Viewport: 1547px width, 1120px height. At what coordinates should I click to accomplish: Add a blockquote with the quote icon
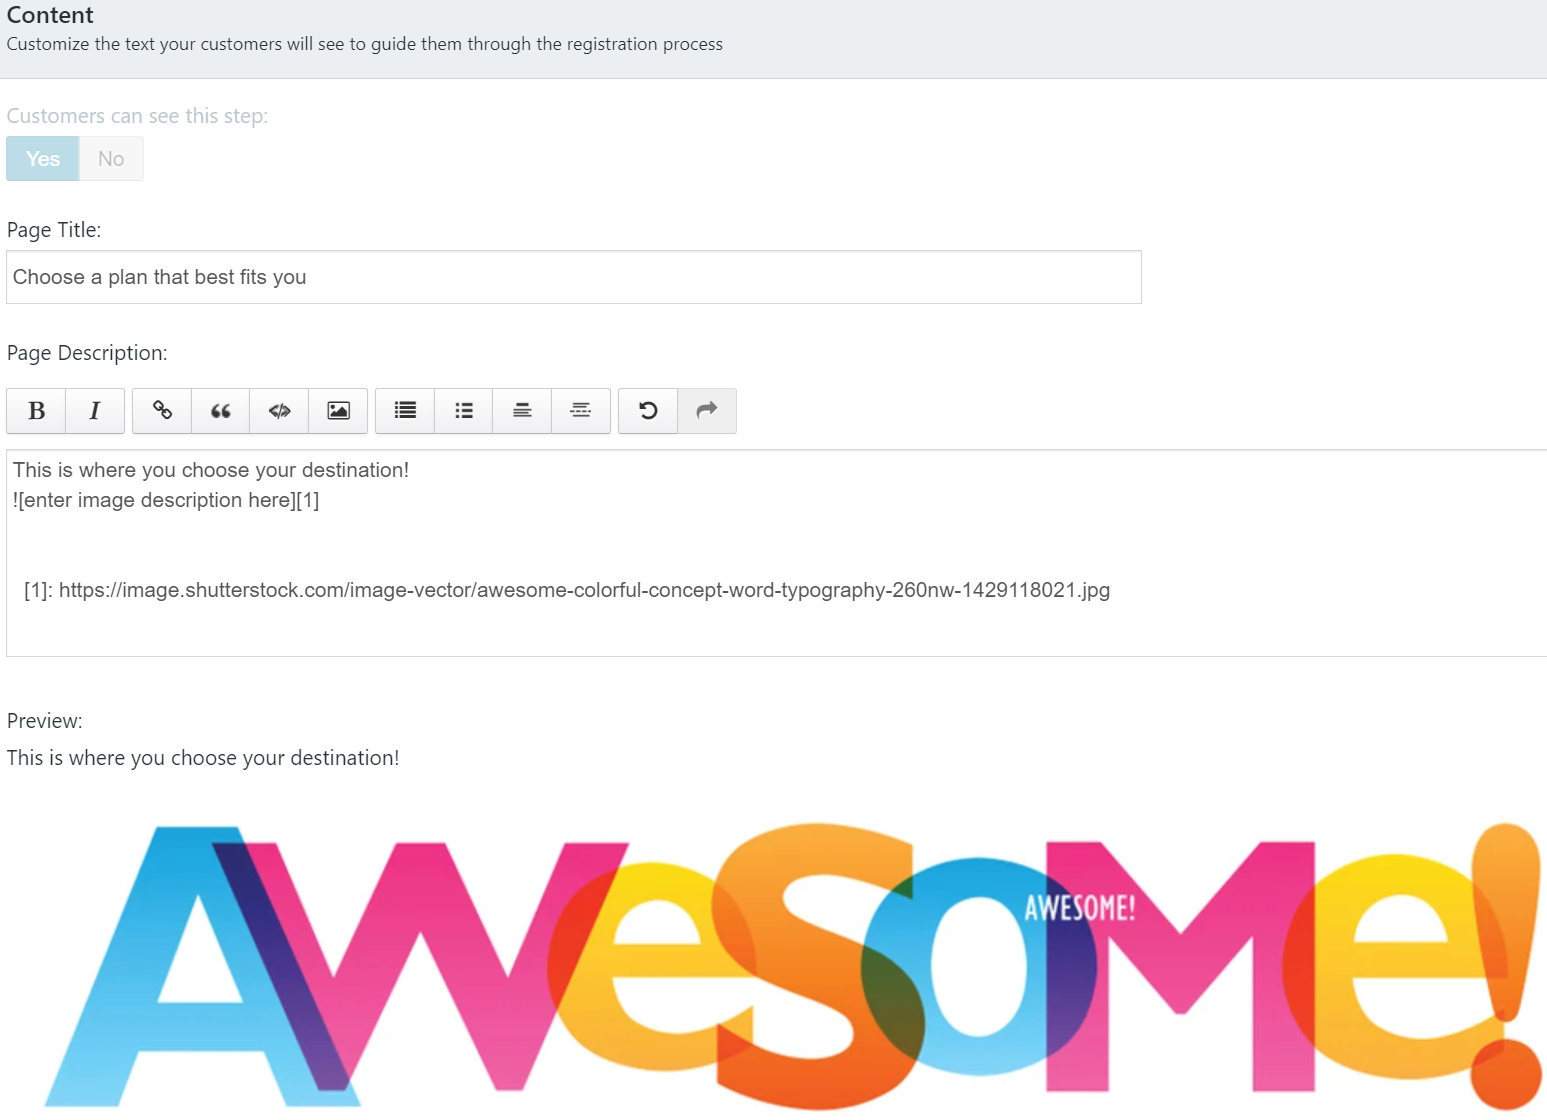click(x=221, y=411)
